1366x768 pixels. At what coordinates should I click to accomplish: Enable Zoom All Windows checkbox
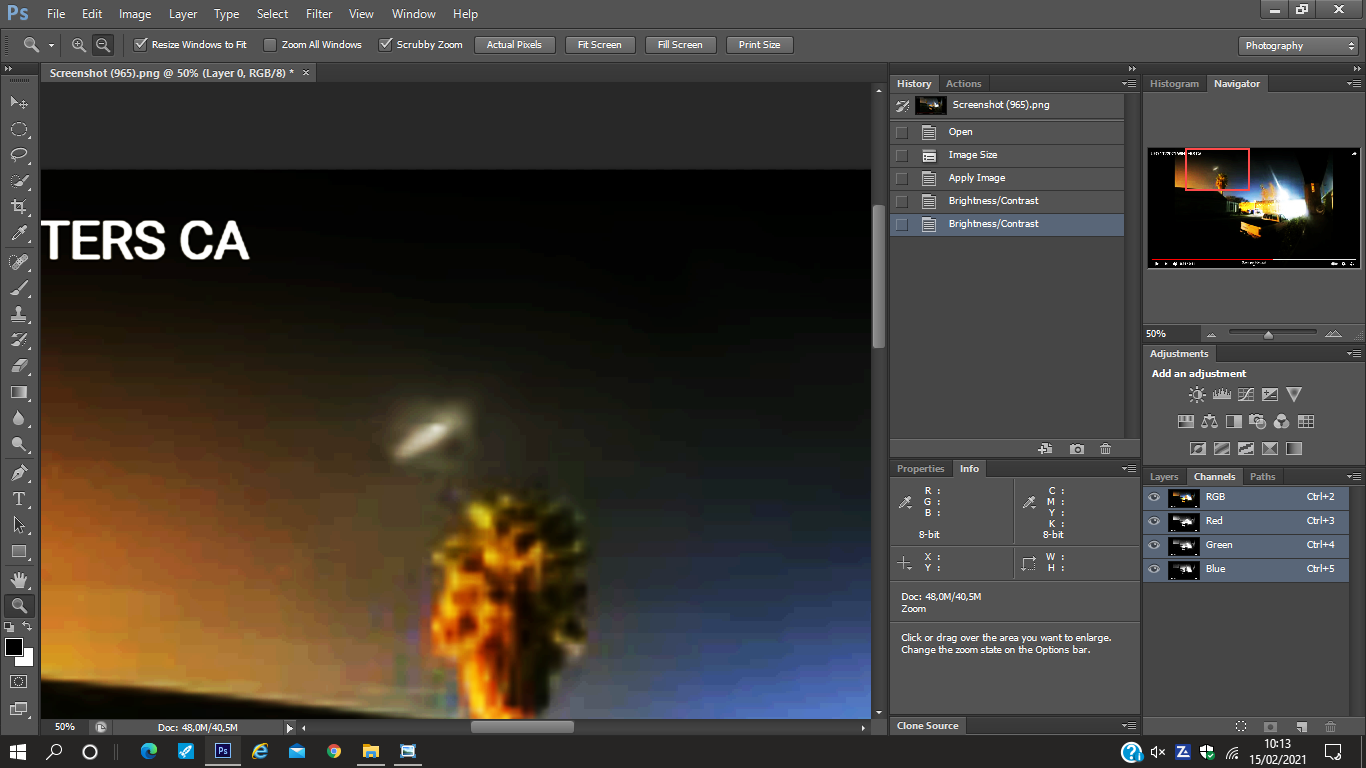coord(270,45)
